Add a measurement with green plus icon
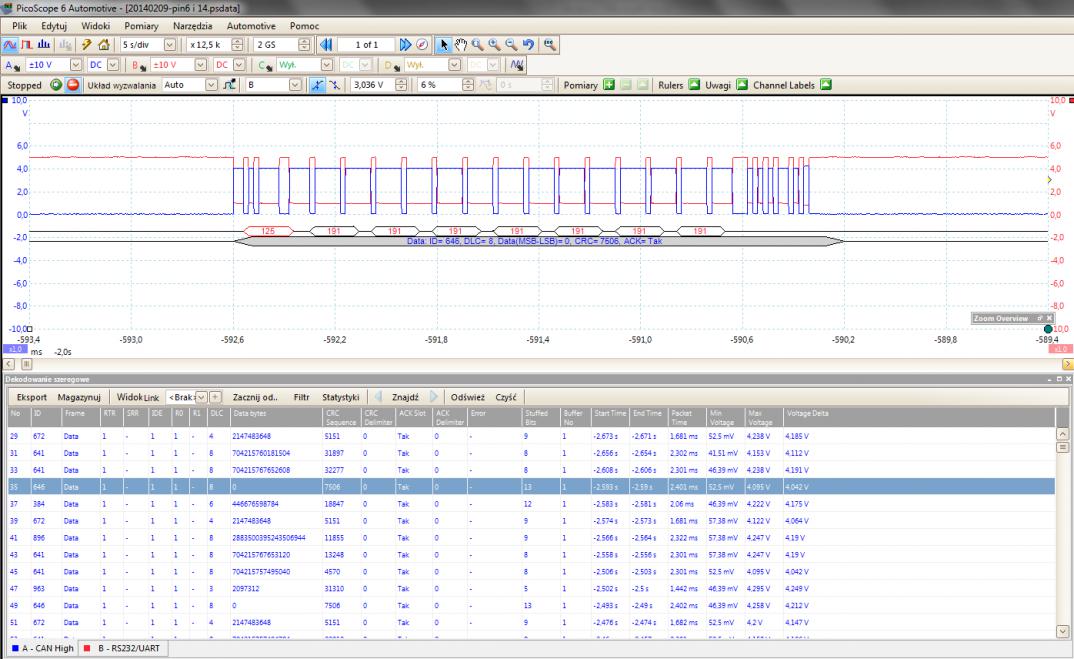The width and height of the screenshot is (1074, 659). pyautogui.click(x=608, y=85)
